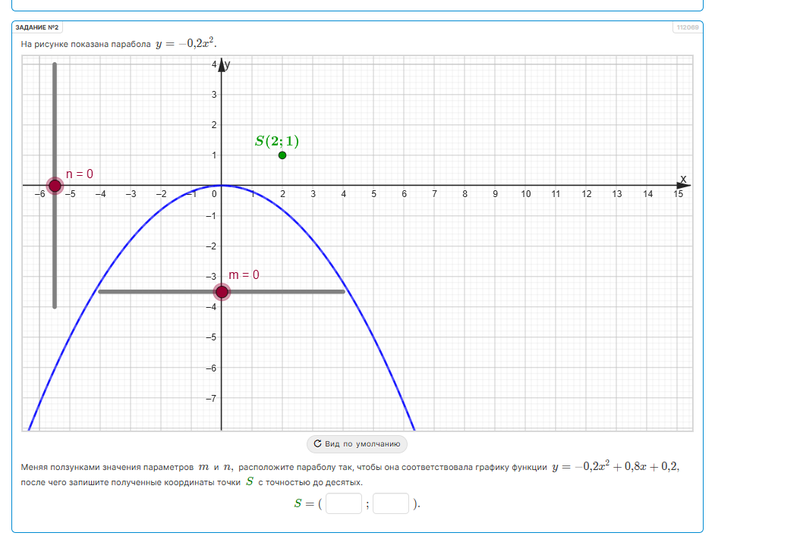800x539 pixels.
Task: Focus the second S coordinate input field
Action: (x=391, y=503)
